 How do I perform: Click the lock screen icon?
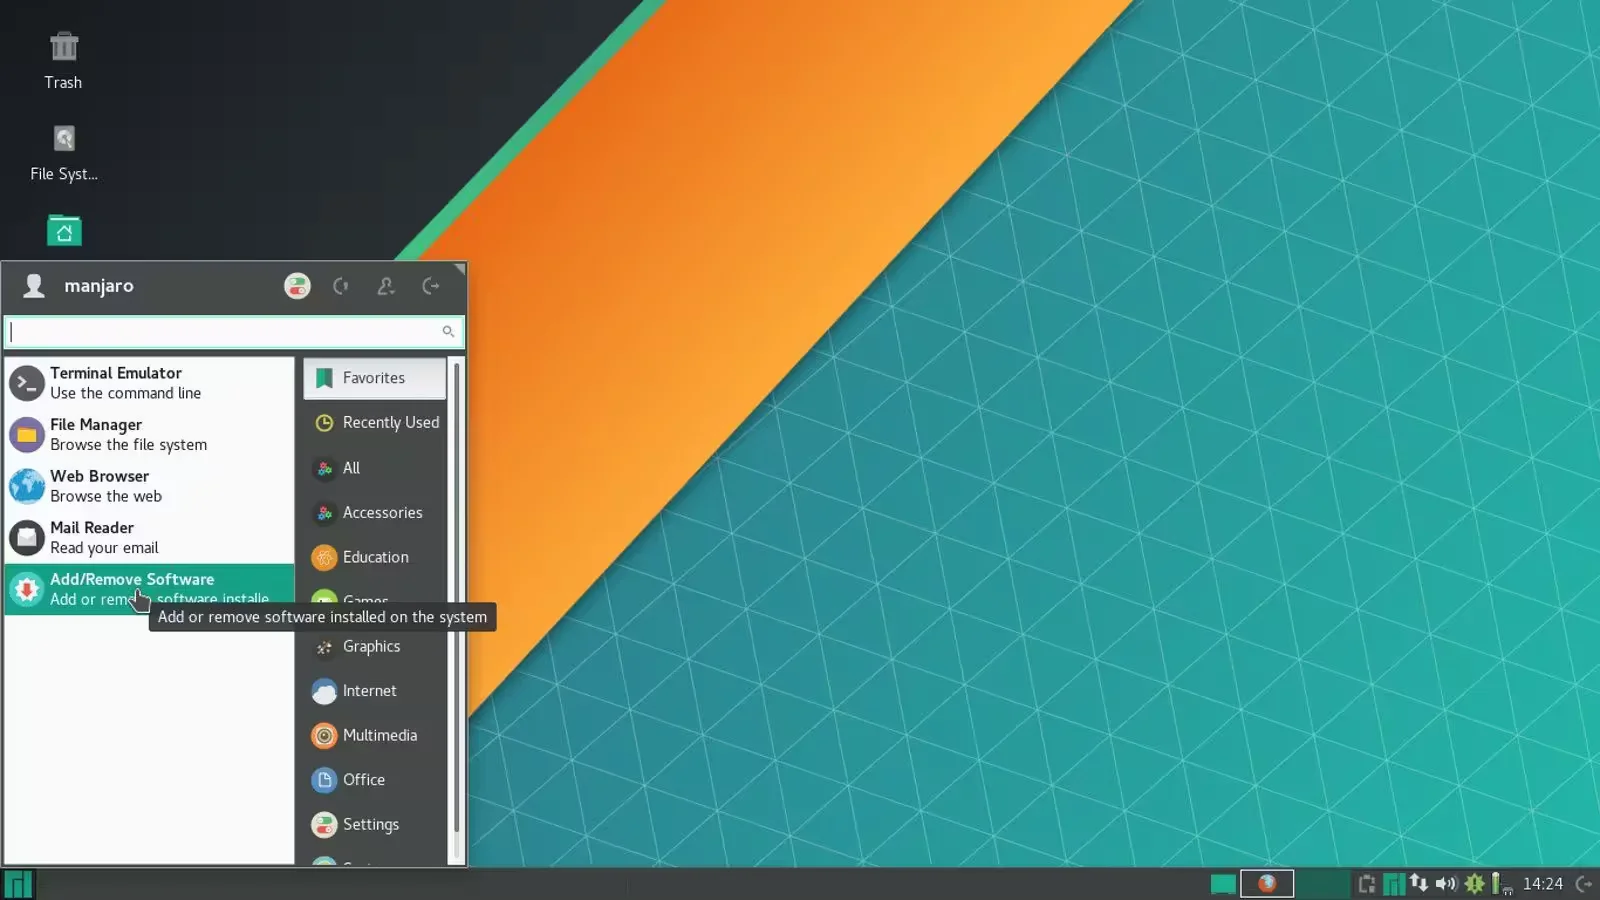point(341,286)
